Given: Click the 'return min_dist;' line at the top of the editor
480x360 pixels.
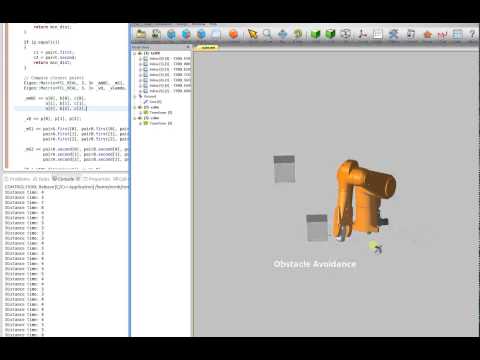Looking at the screenshot, I should pos(52,27).
